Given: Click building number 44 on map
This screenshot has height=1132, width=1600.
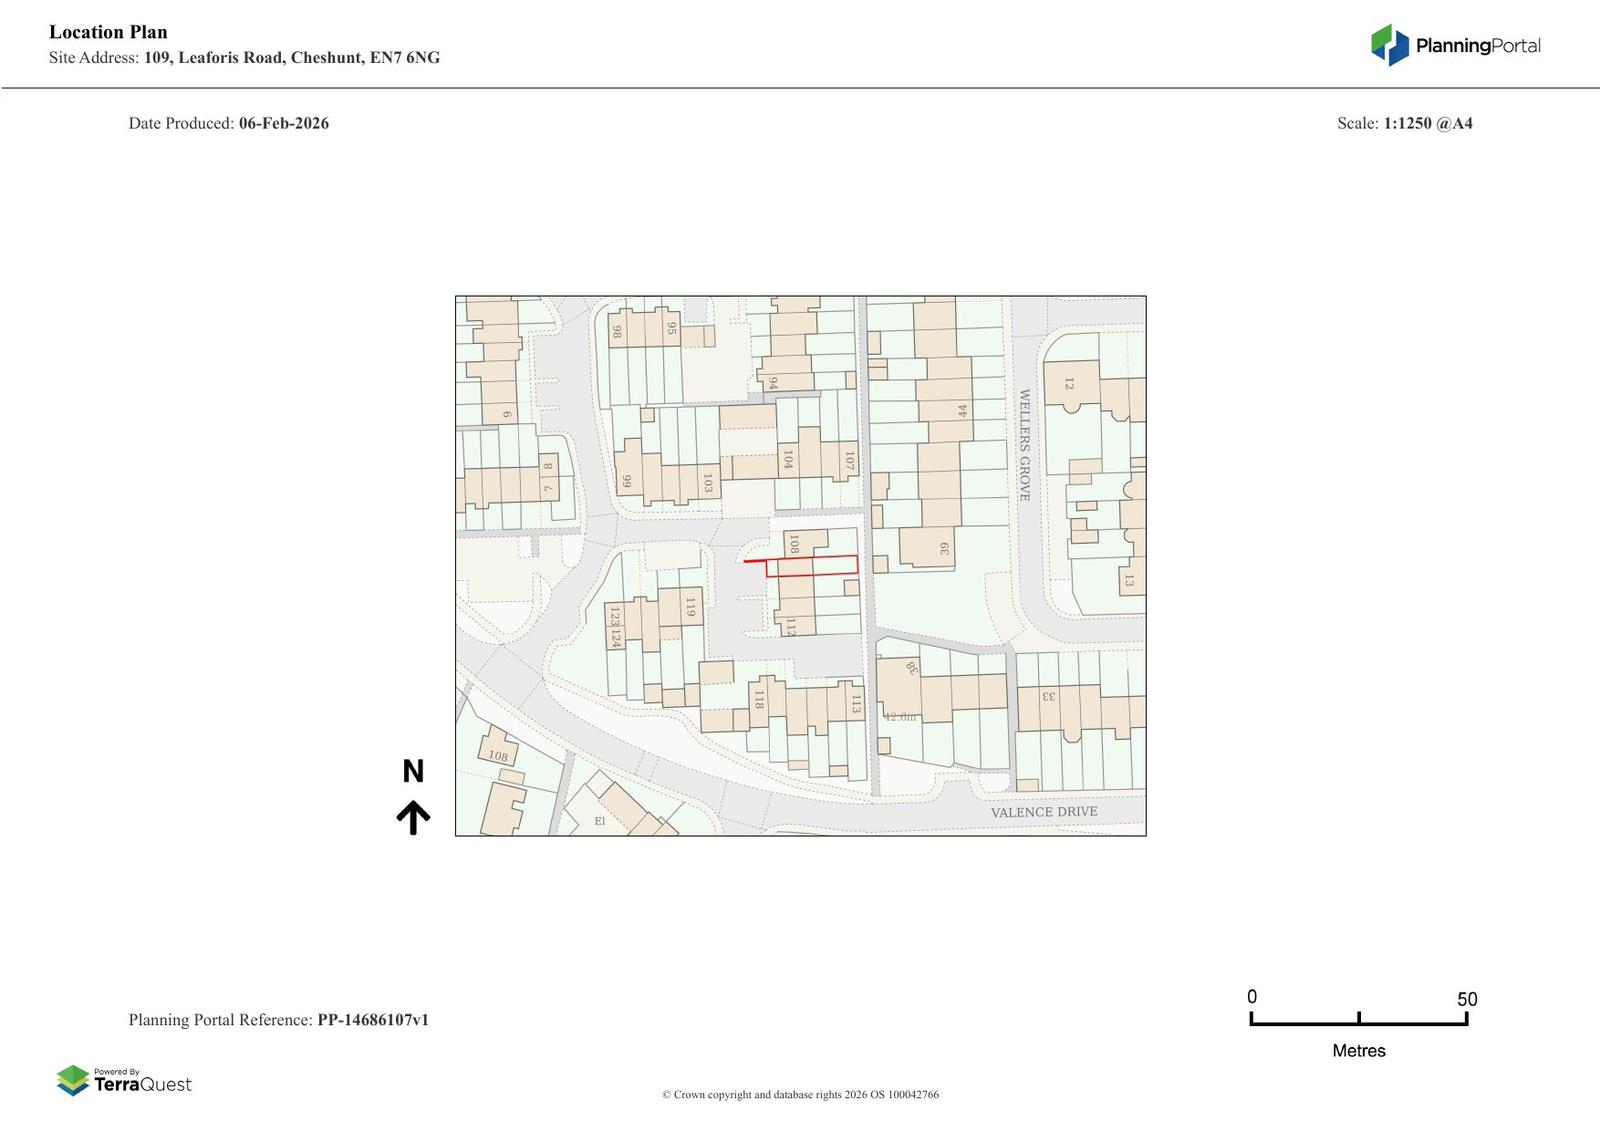Looking at the screenshot, I should point(962,410).
